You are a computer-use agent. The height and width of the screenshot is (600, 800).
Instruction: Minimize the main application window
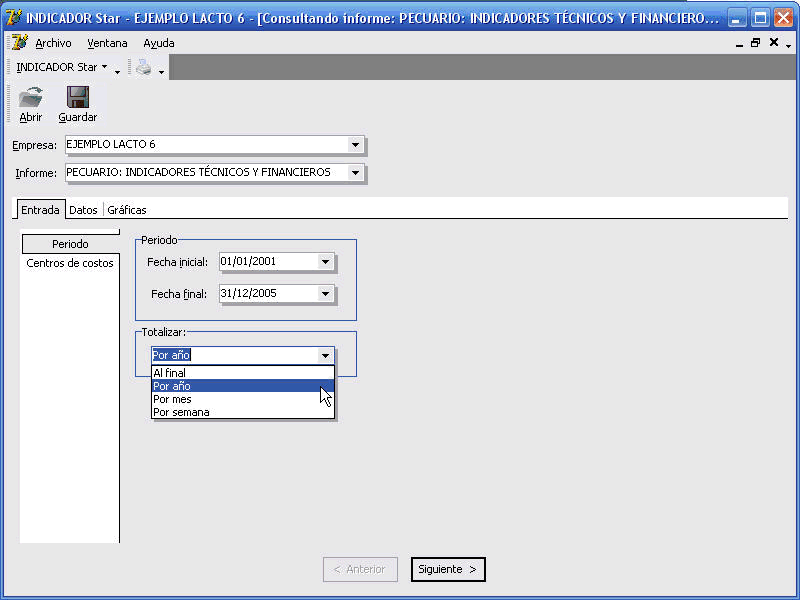(736, 18)
